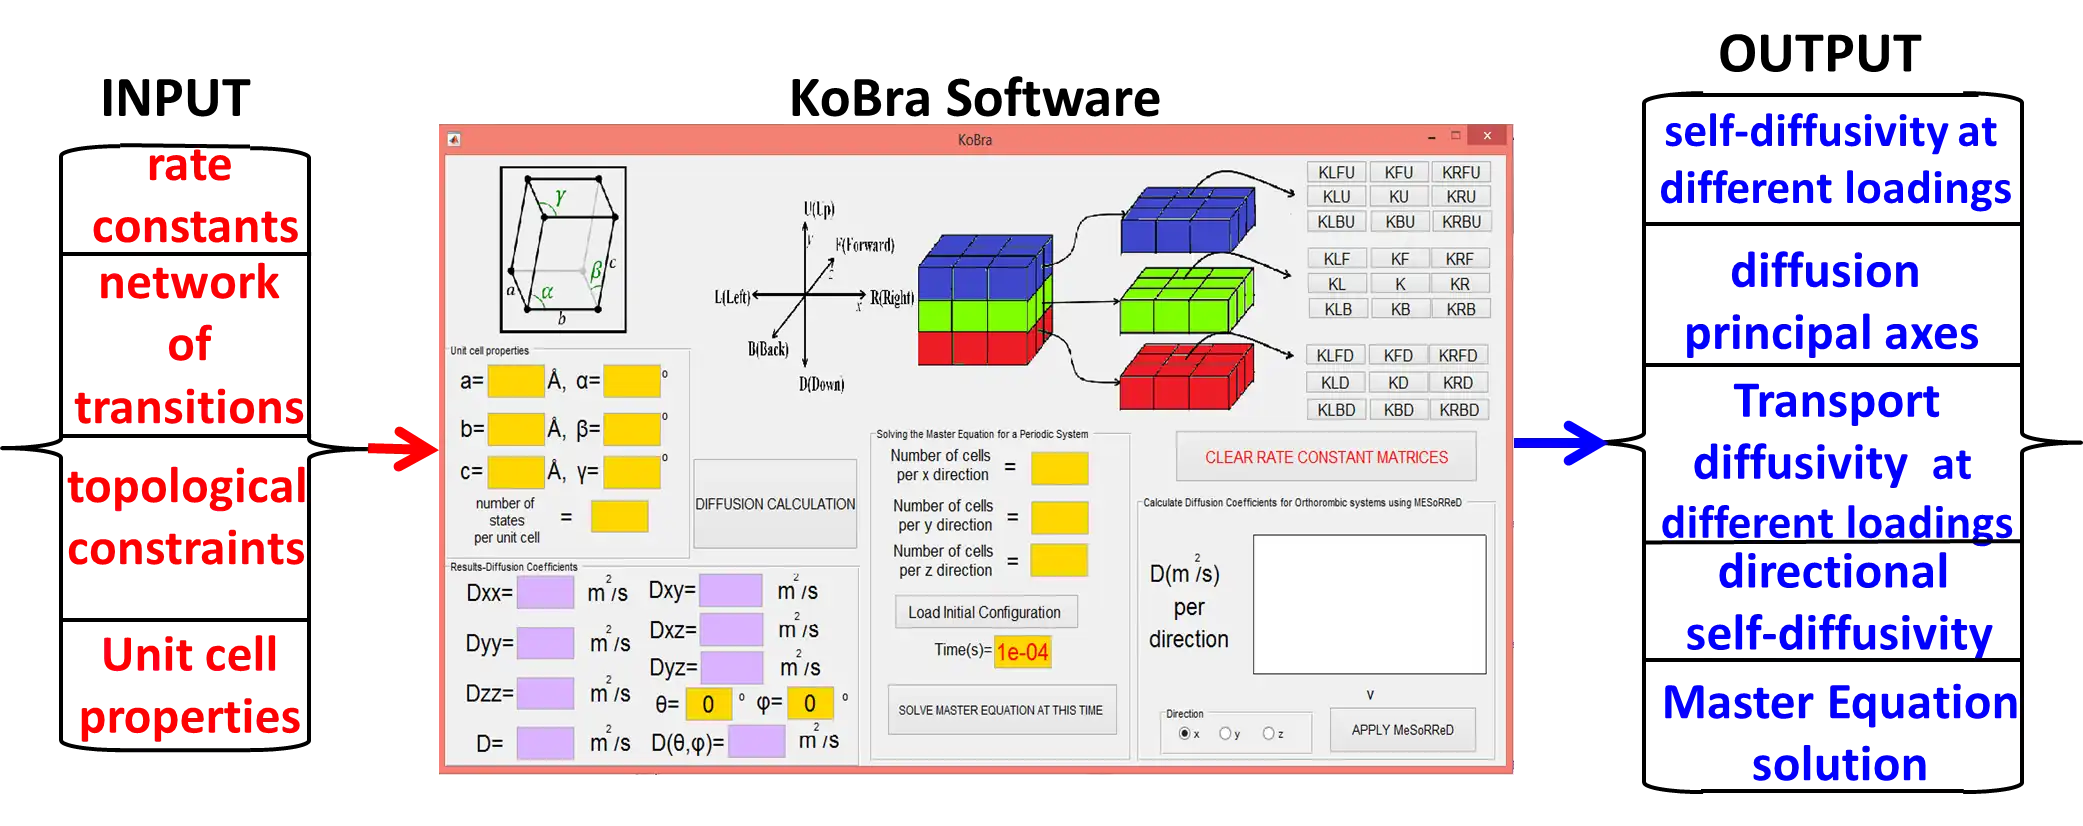Click the KRFU rate constant button
This screenshot has width=2083, height=826.
point(1461,172)
